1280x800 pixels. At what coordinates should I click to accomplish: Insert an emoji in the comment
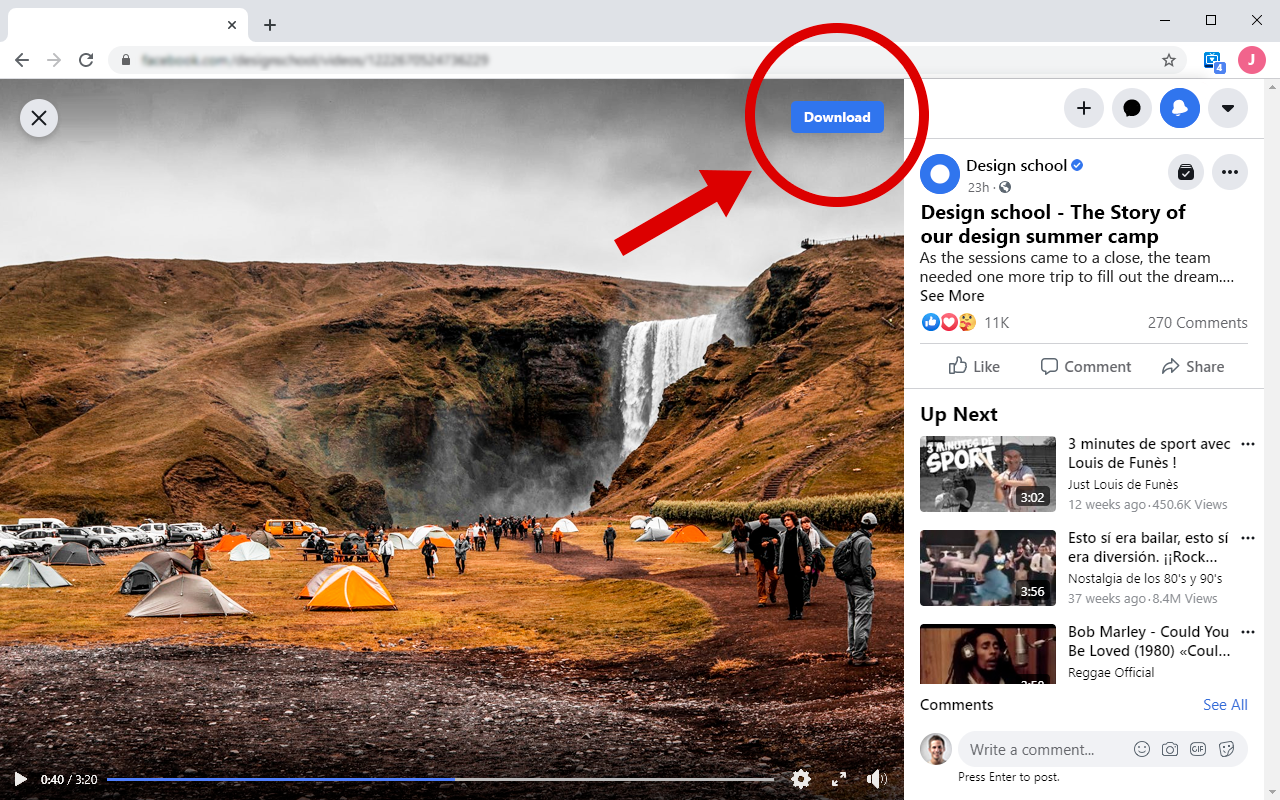pyautogui.click(x=1141, y=748)
